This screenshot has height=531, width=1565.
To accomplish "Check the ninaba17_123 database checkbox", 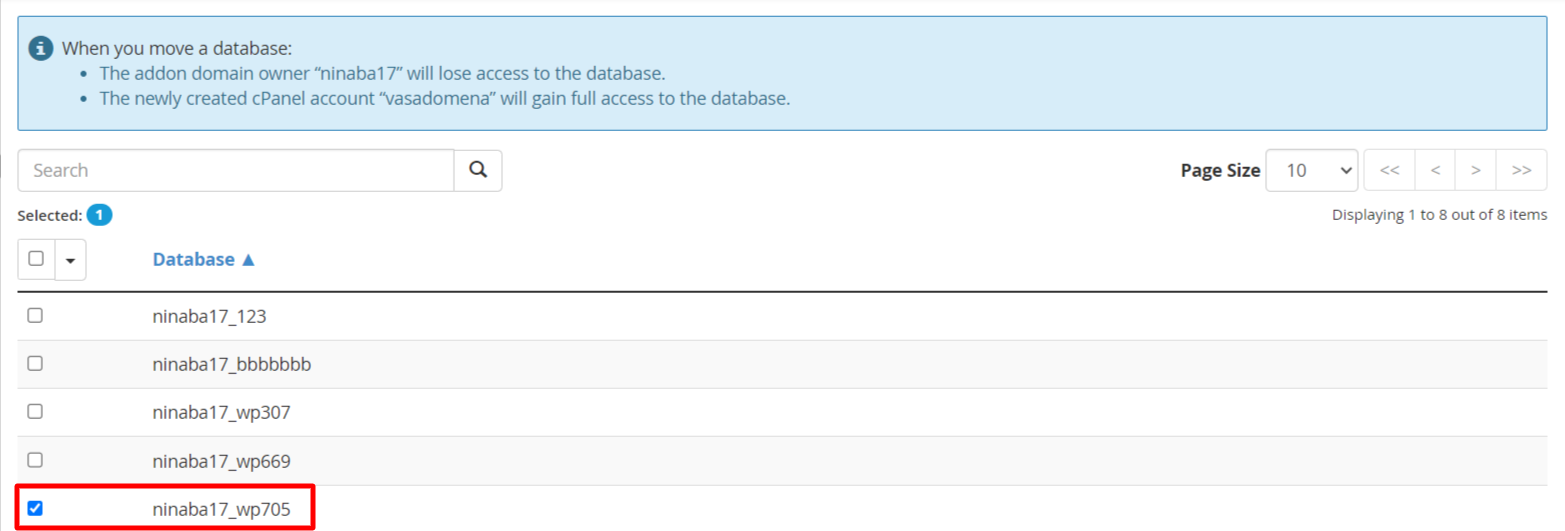I will [x=35, y=315].
